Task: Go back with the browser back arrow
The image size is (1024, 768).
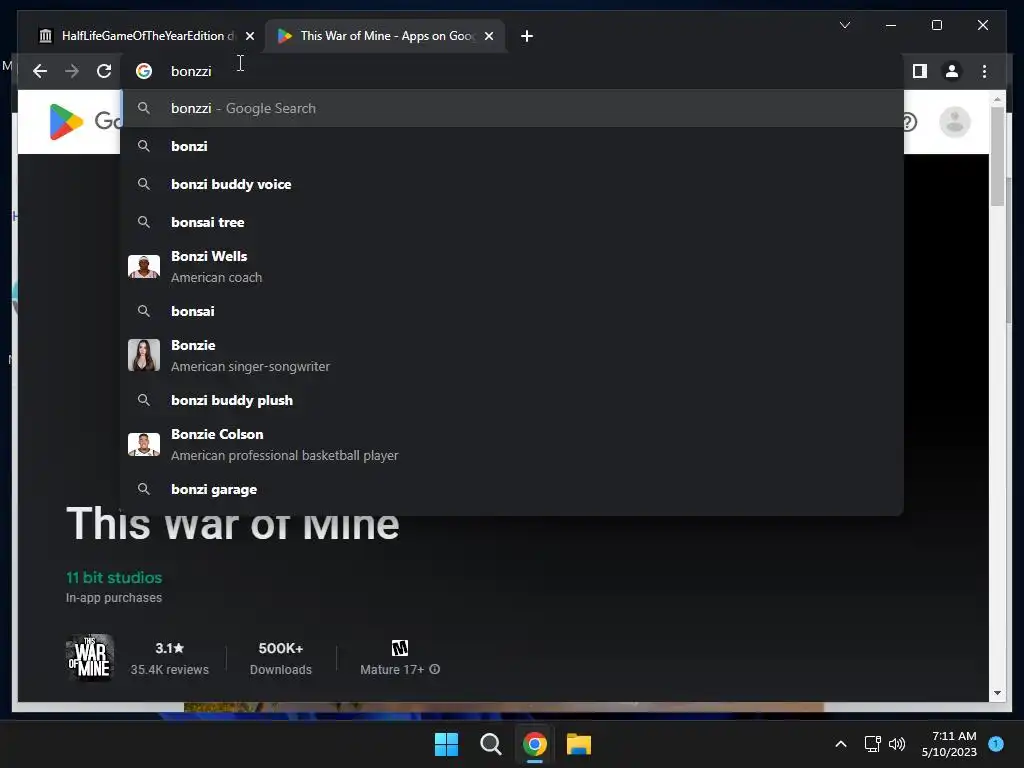Action: pyautogui.click(x=40, y=71)
